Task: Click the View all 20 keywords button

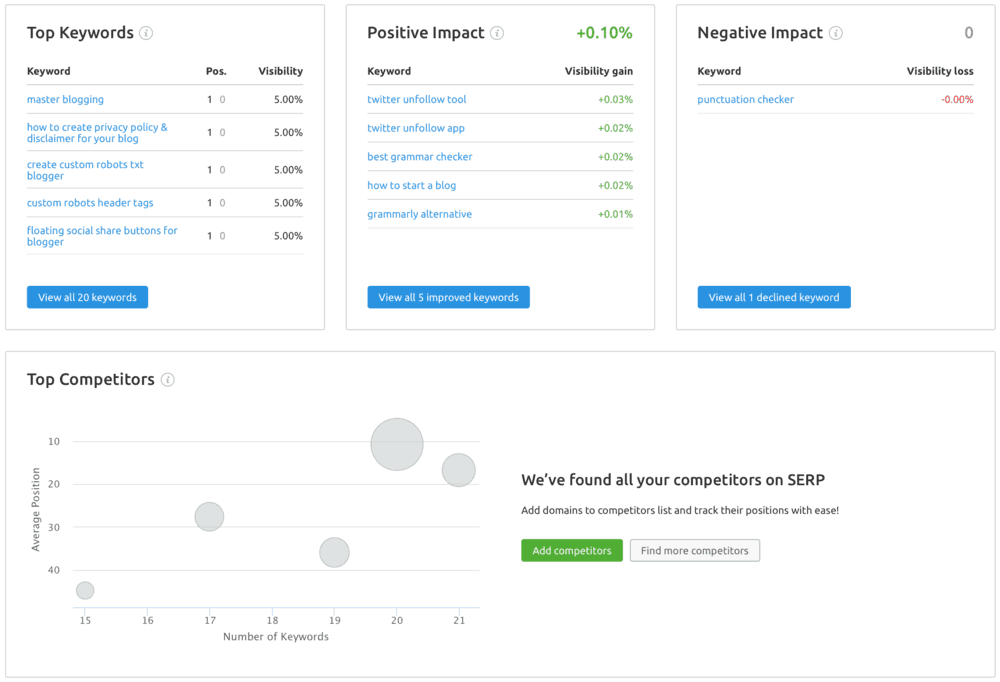Action: (87, 296)
